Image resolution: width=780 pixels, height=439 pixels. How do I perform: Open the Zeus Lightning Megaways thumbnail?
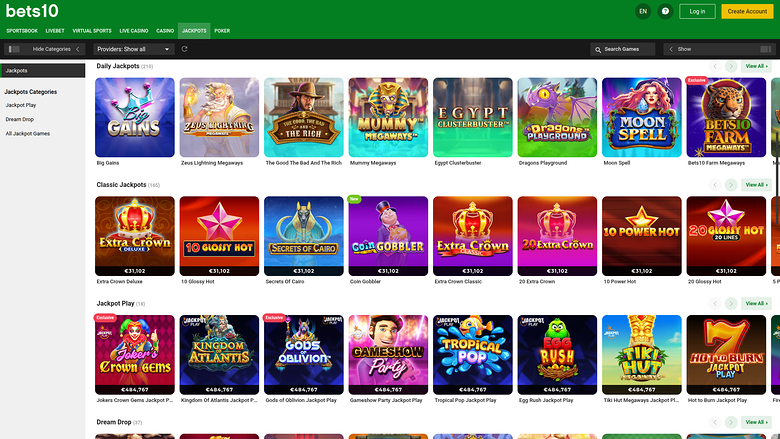pyautogui.click(x=219, y=117)
